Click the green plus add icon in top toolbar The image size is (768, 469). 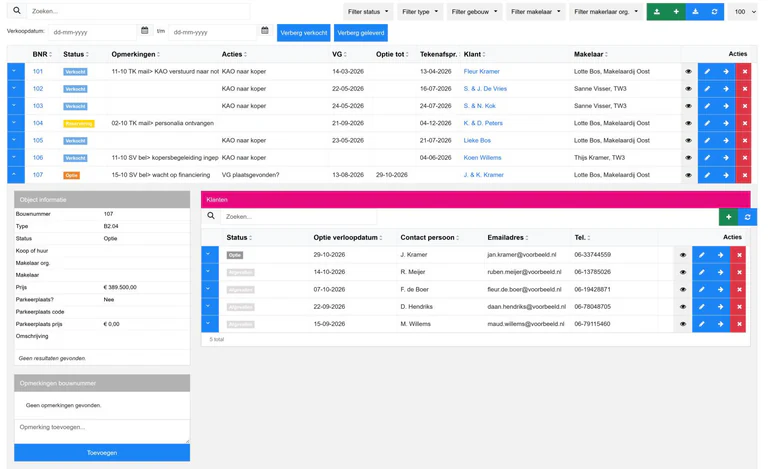(676, 12)
